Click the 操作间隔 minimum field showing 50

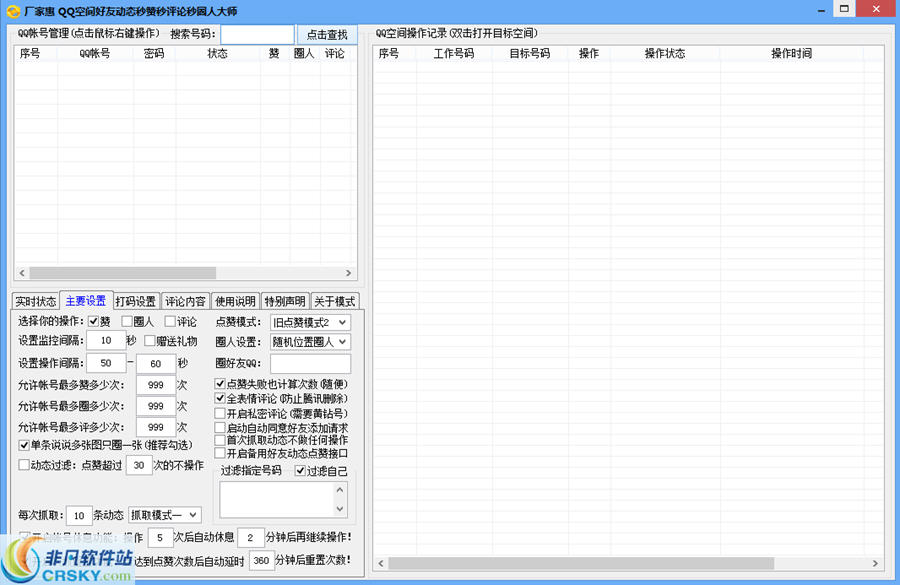point(106,363)
